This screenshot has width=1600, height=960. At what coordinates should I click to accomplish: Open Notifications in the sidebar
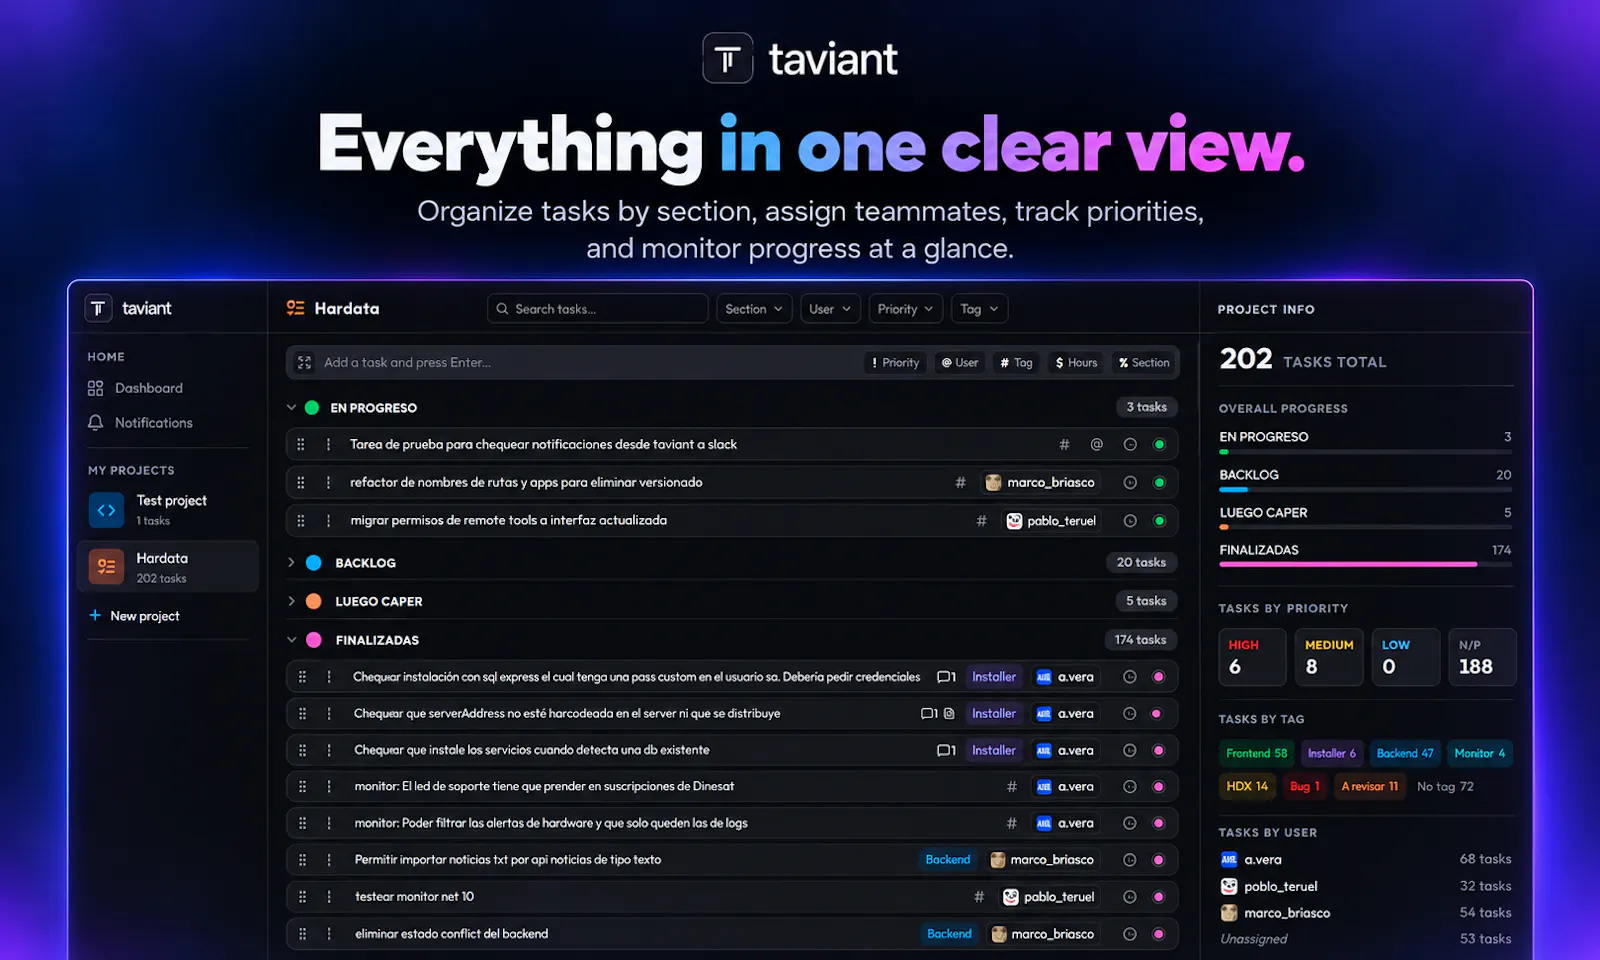coord(153,423)
